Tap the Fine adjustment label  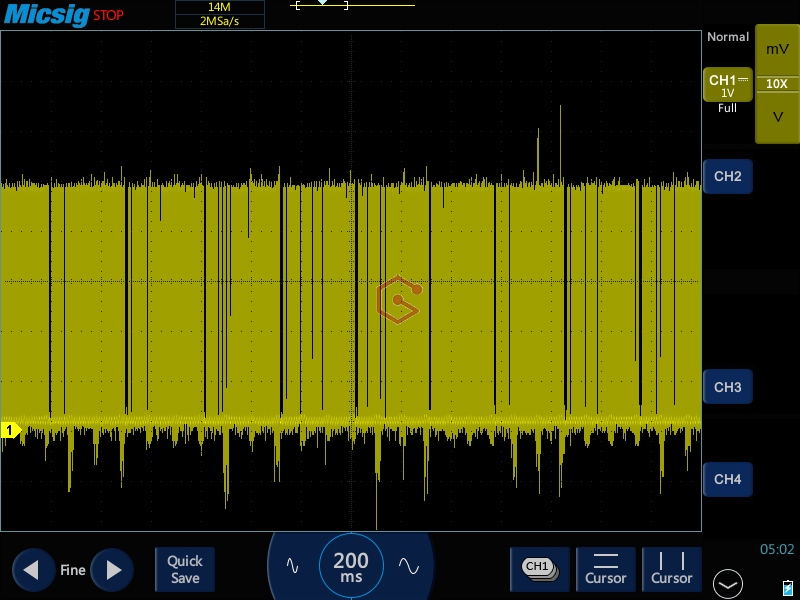pyautogui.click(x=72, y=570)
